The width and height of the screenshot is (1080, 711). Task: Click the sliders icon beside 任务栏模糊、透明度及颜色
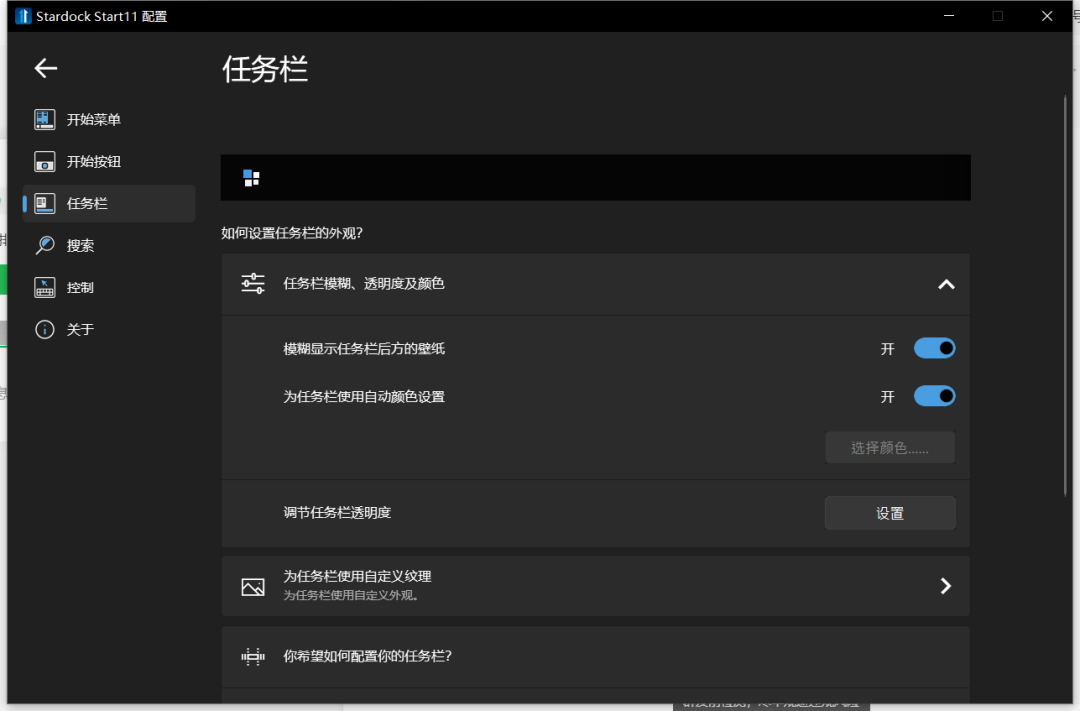point(253,284)
